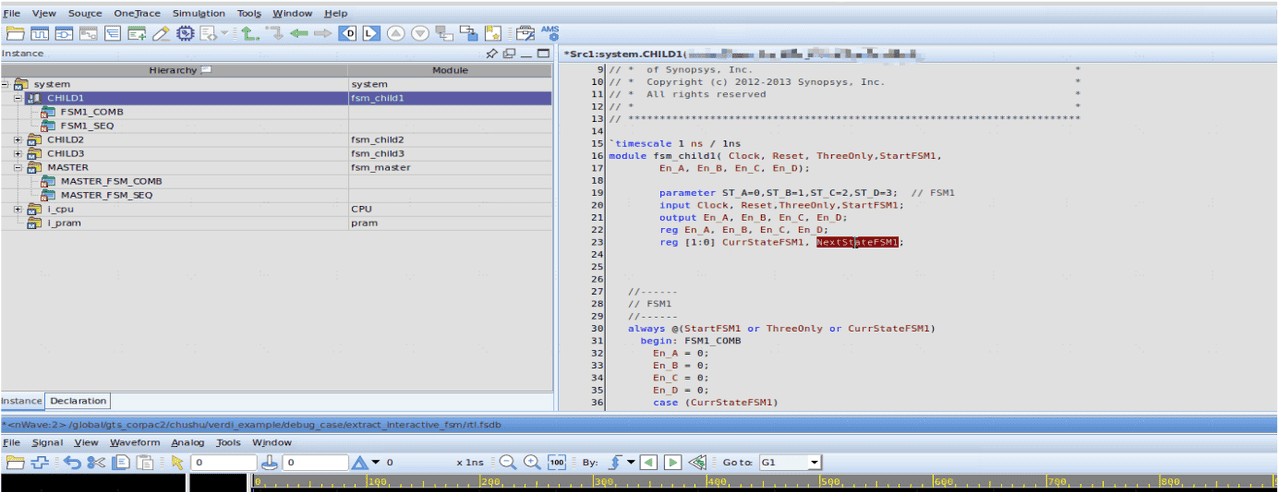Click the zoom in magnifier in nWave
Viewport: 1280px width, 492px height.
tap(532, 462)
